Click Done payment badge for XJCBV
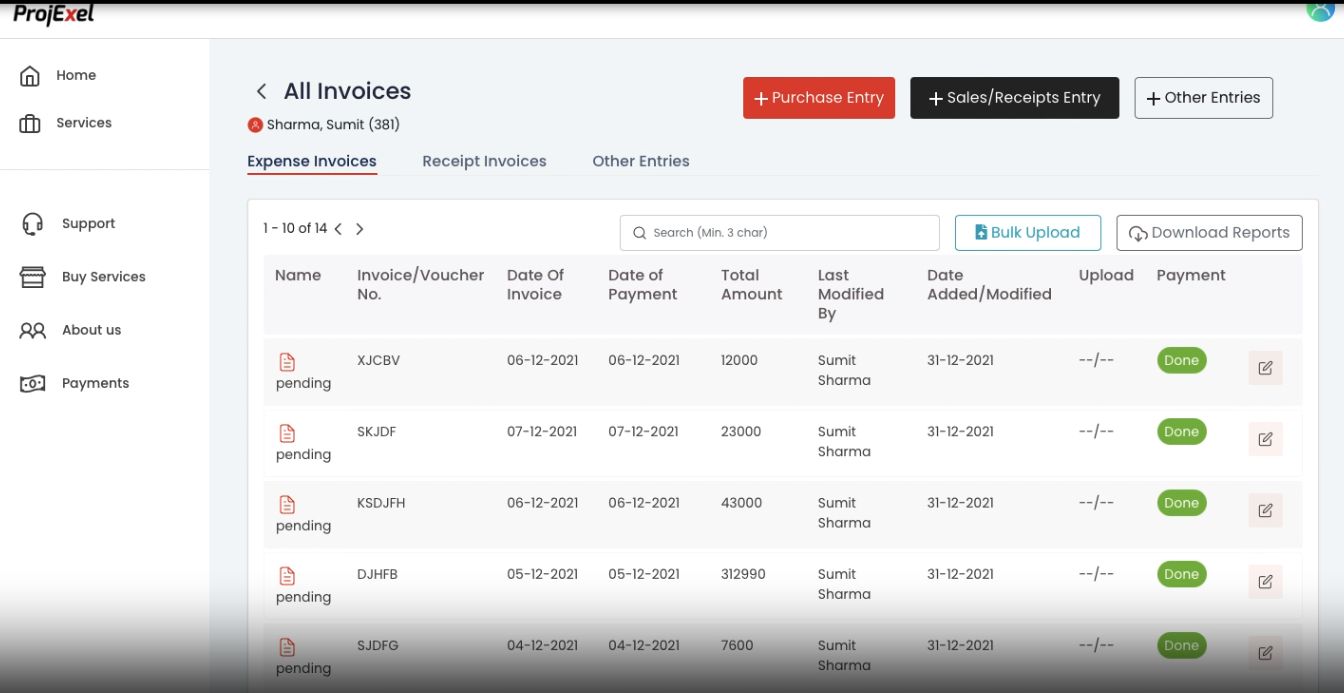Image resolution: width=1344 pixels, height=693 pixels. click(x=1181, y=361)
